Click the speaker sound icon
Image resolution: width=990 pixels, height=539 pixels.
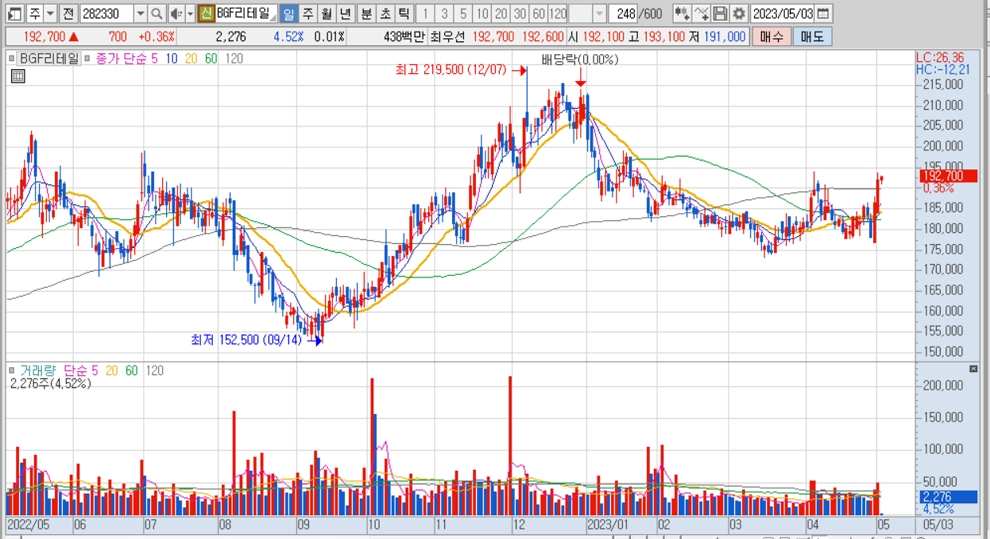(175, 14)
